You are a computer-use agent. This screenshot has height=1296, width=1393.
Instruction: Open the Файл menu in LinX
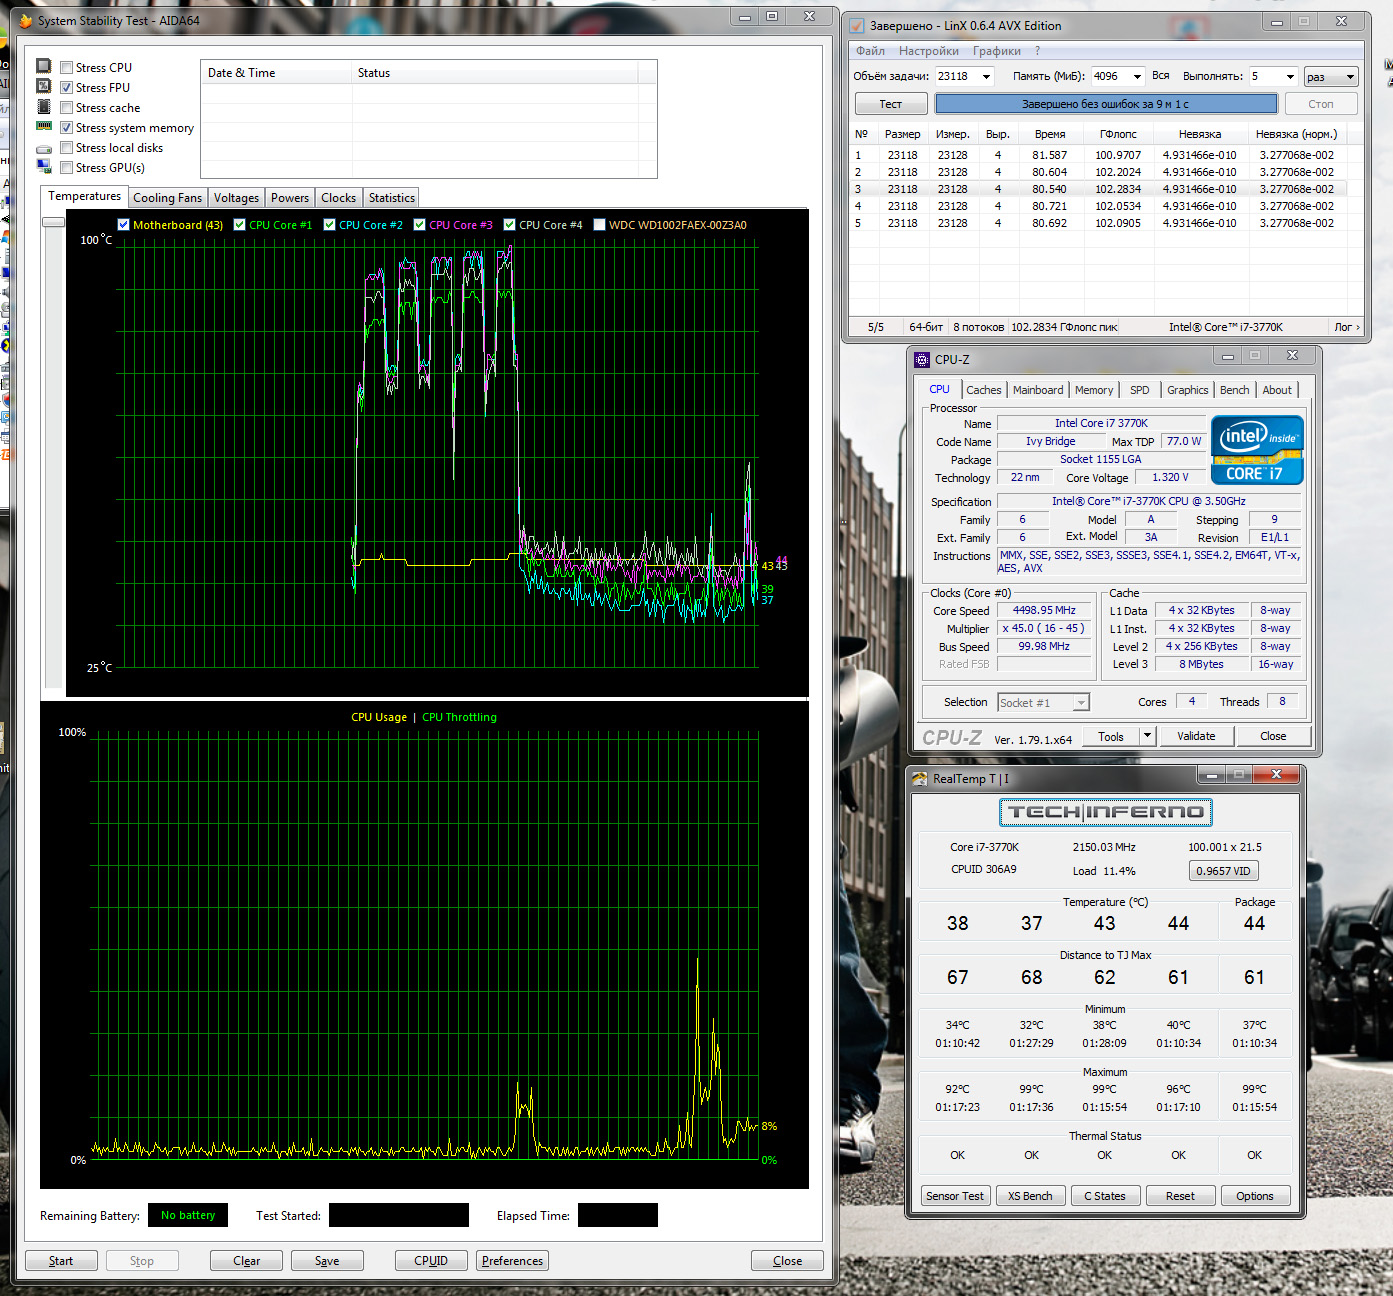(870, 51)
